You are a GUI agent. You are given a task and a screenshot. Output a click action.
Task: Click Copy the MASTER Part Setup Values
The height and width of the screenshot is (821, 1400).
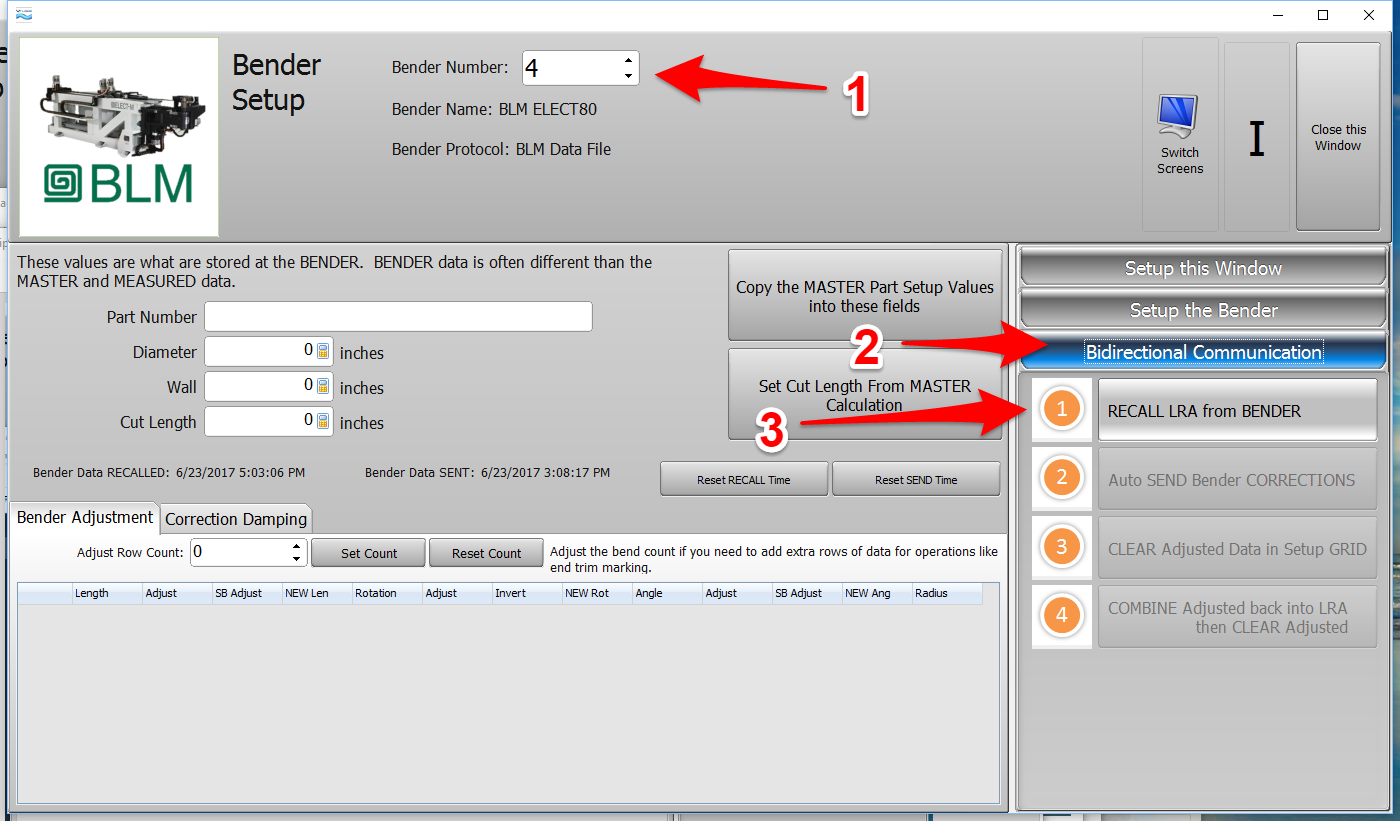[865, 296]
